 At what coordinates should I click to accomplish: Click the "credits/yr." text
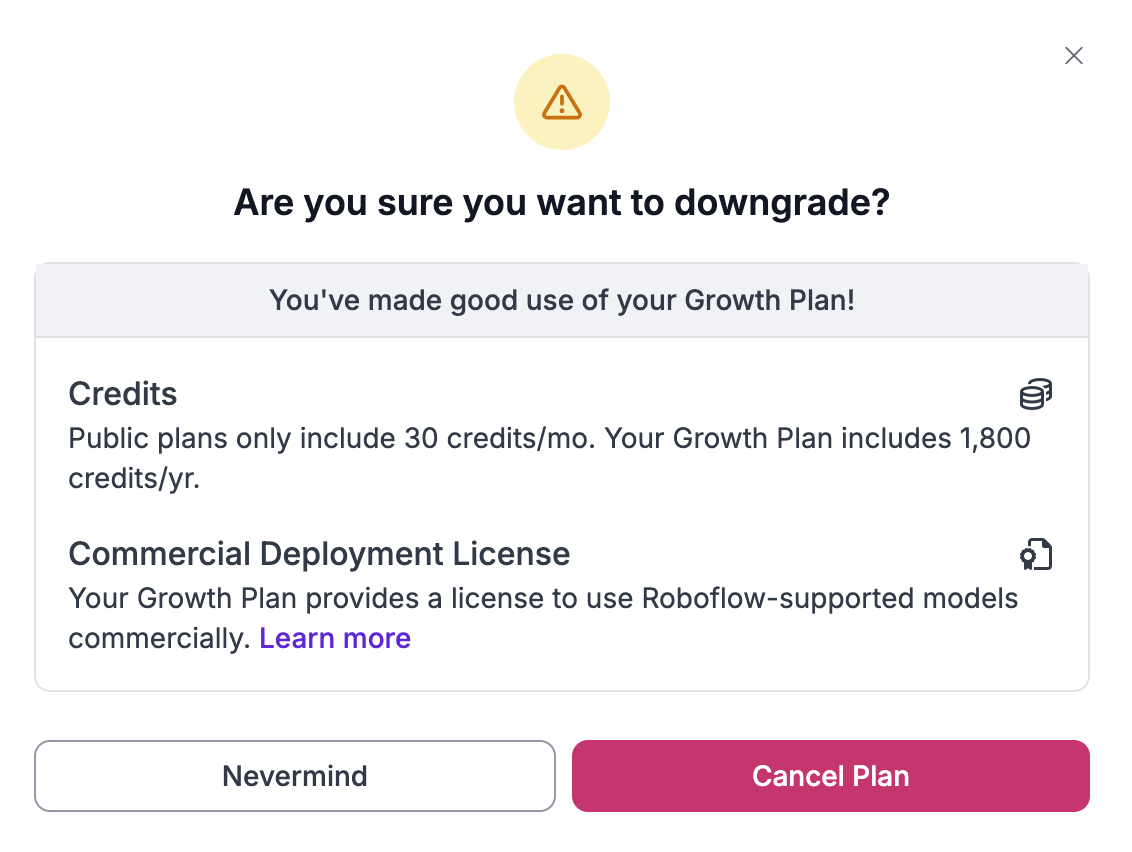pyautogui.click(x=134, y=479)
